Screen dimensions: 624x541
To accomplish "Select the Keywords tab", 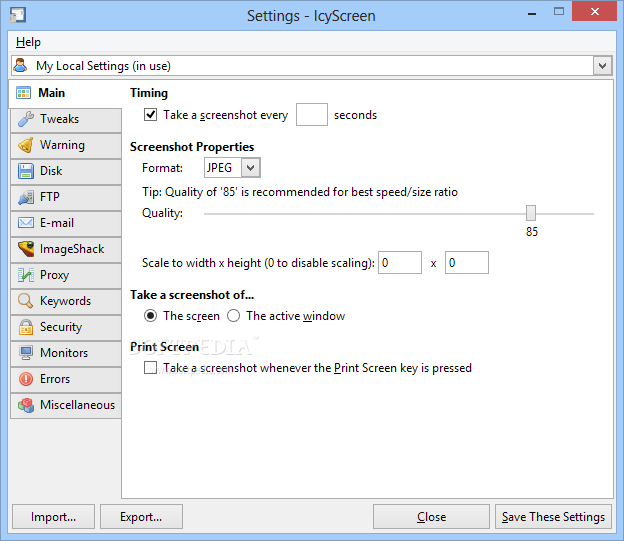I will click(x=66, y=301).
